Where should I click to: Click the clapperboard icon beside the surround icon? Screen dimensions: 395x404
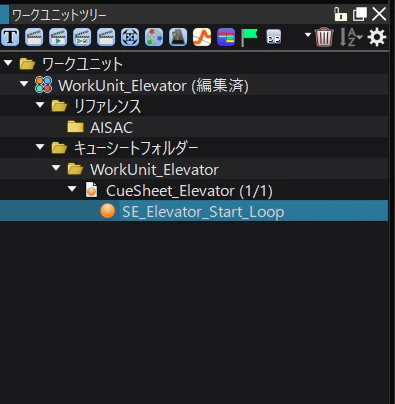106,37
